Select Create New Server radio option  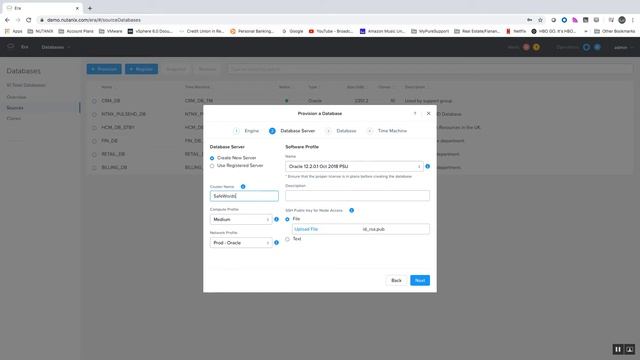click(212, 158)
